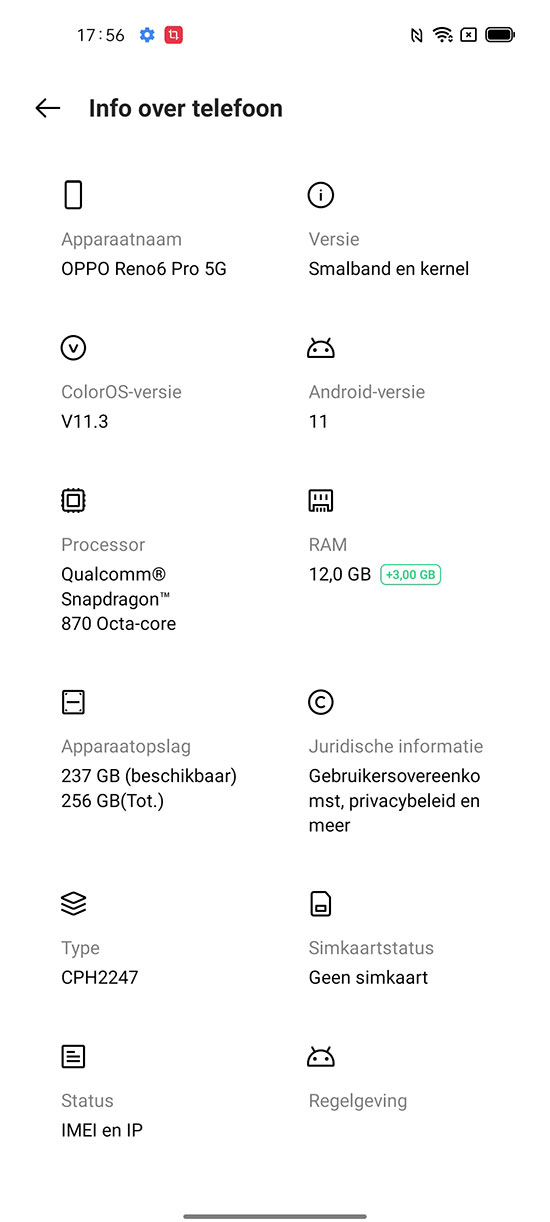The height and width of the screenshot is (1222, 550).
Task: Open Smalband en kernel version details
Action: coord(389,269)
